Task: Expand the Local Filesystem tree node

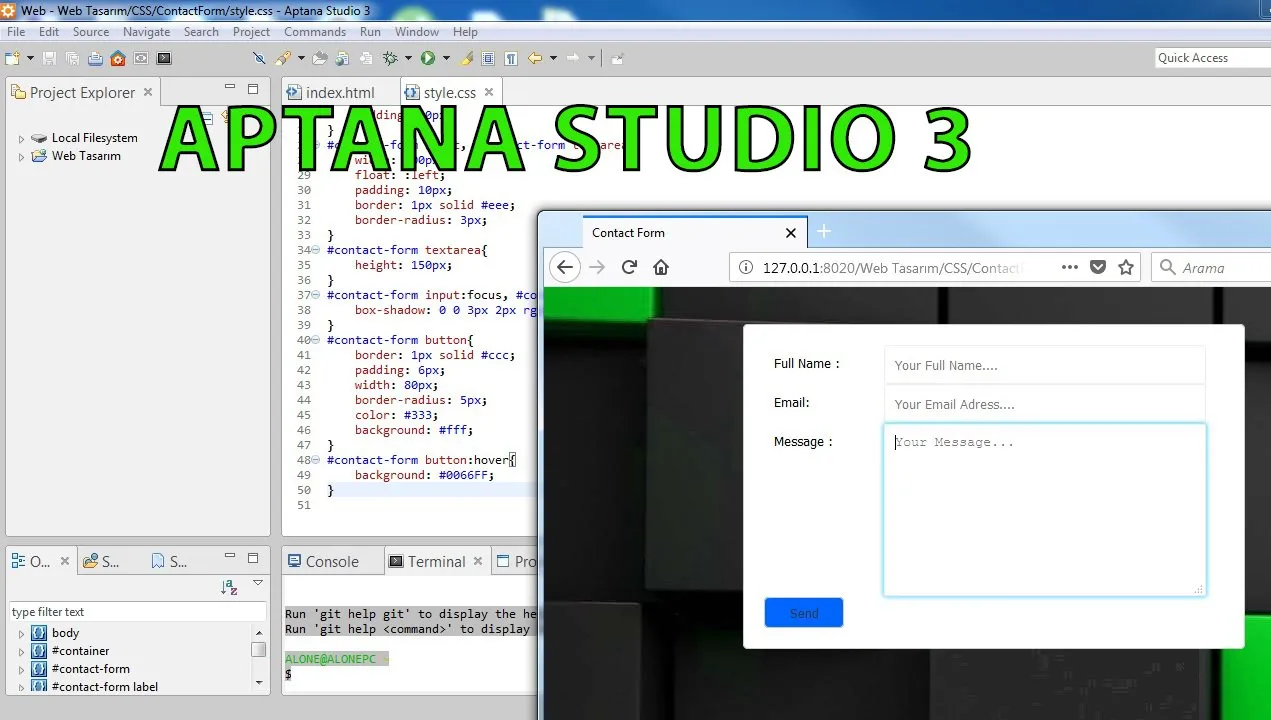Action: (21, 139)
